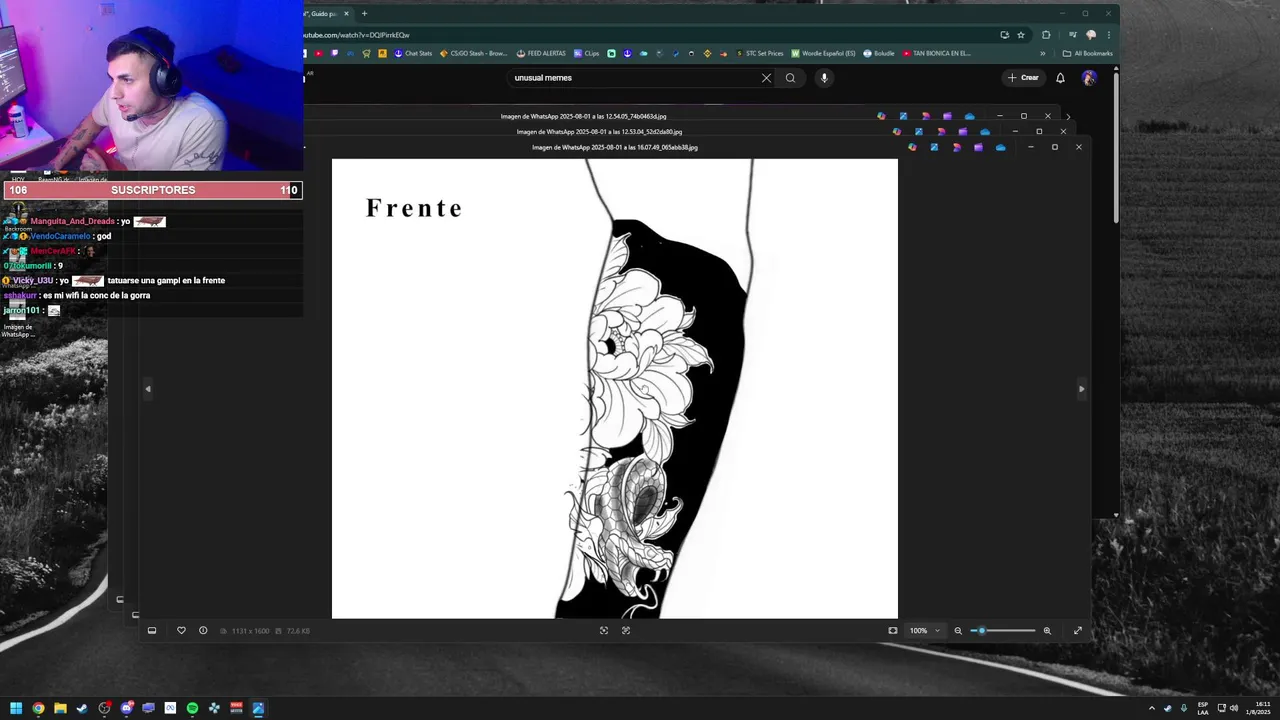
Task: Open Copilot icon in the 16.07.49 photo window
Action: click(912, 147)
